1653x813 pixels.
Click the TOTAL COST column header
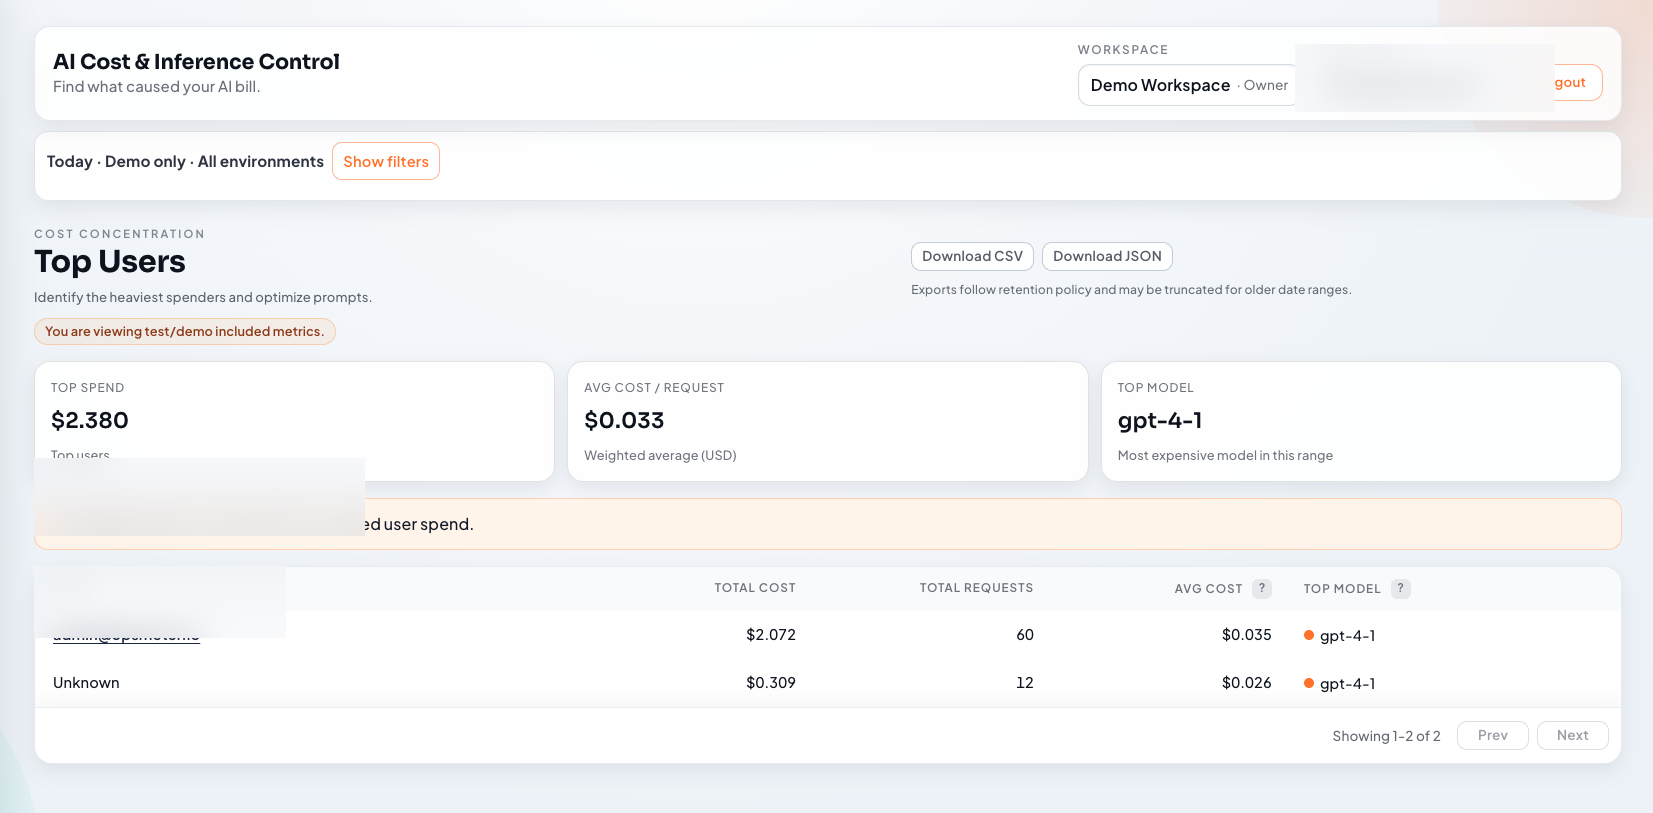tap(755, 588)
